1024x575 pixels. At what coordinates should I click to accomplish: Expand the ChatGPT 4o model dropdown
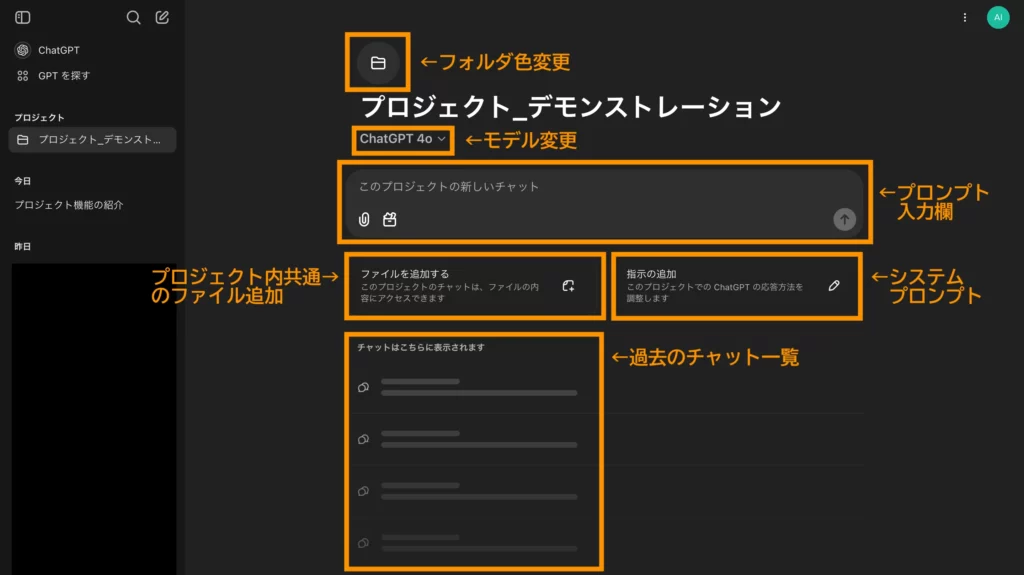pos(402,139)
